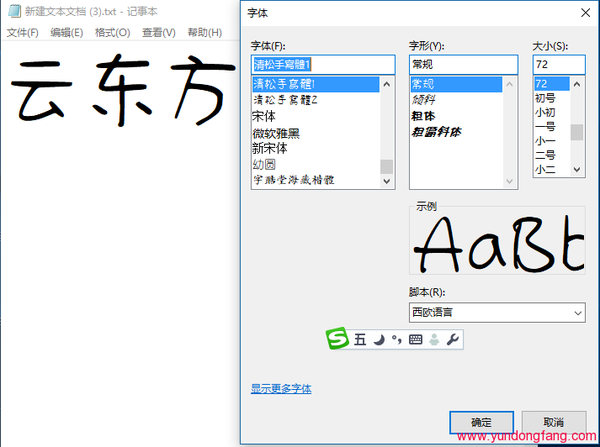
Task: Close the 字体 font dialog
Action: [585, 13]
